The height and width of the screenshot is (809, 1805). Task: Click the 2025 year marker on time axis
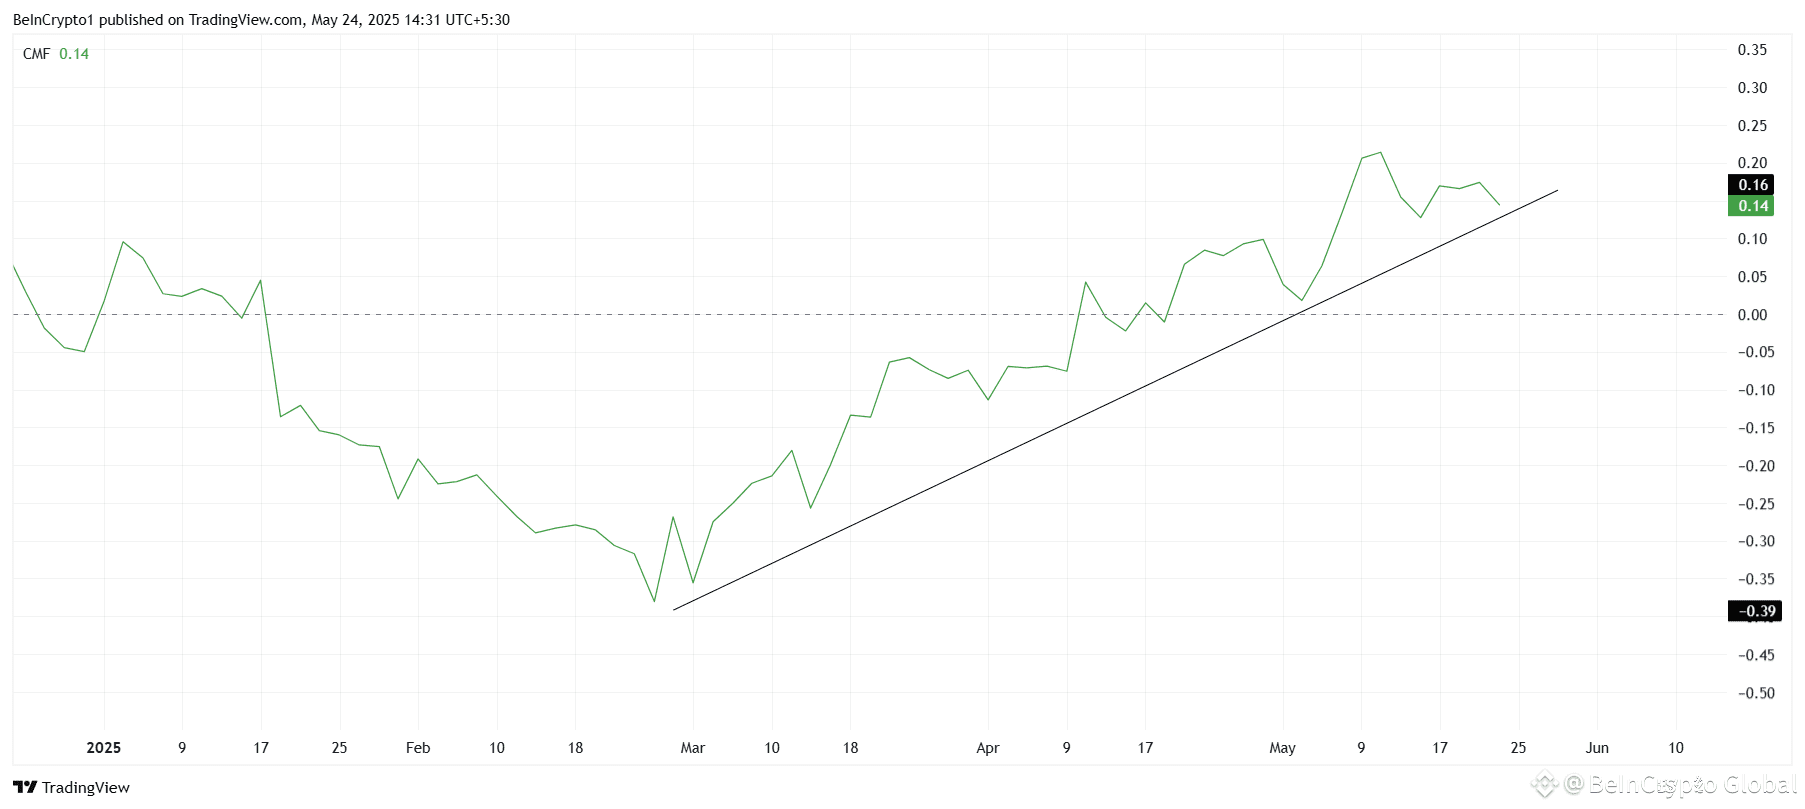[104, 748]
